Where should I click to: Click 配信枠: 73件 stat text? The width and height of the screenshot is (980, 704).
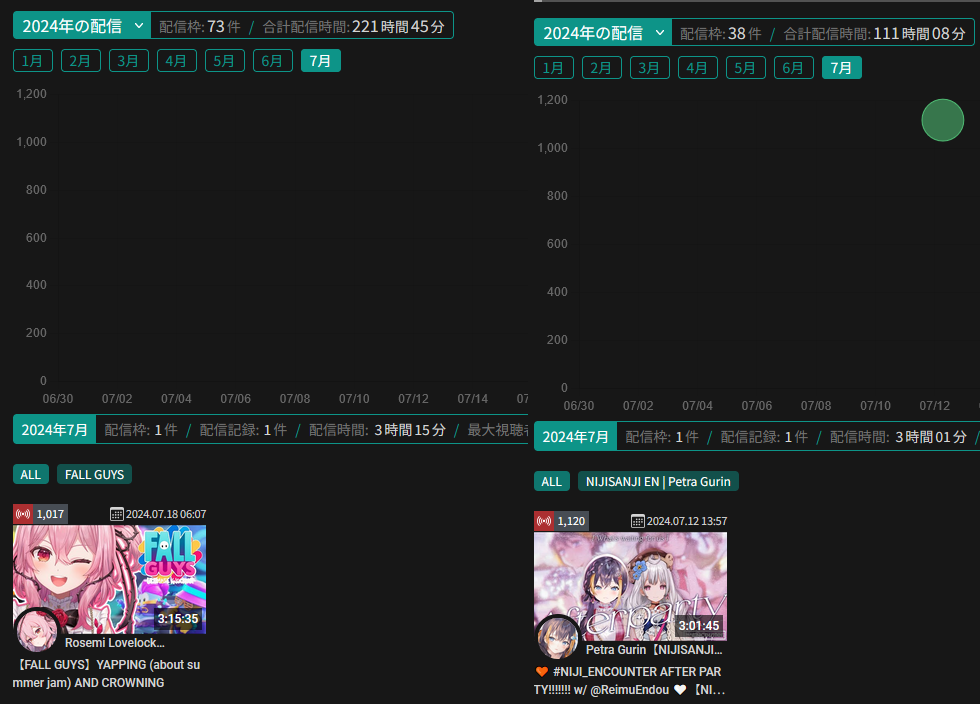(x=199, y=26)
